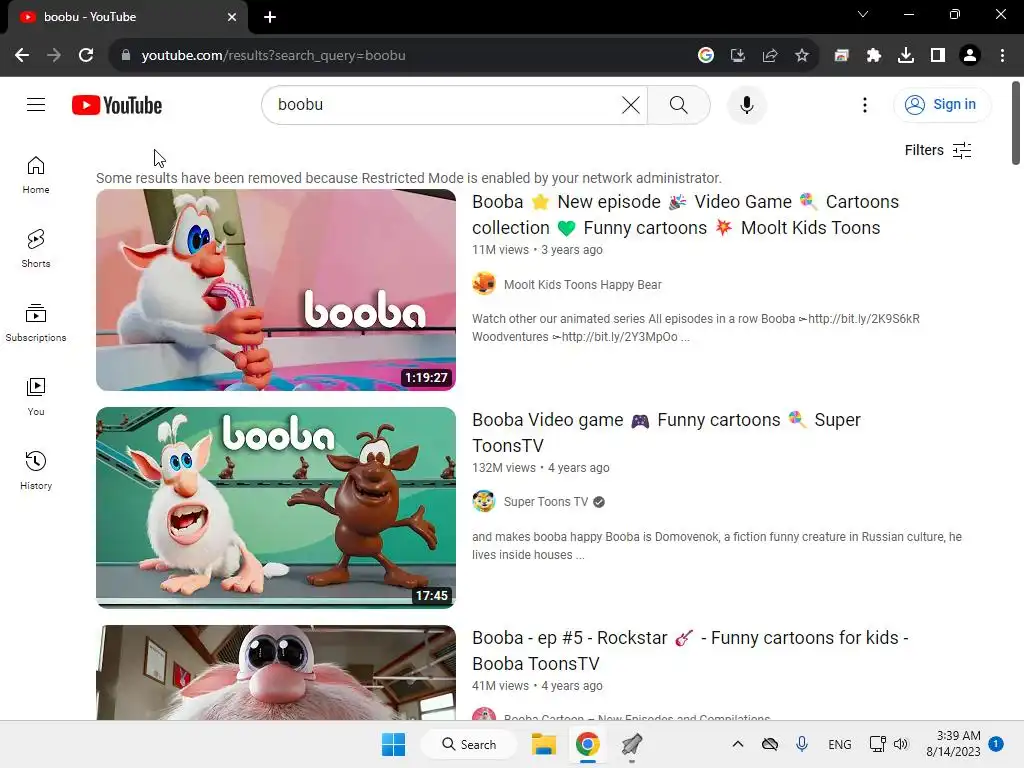
Task: Bookmark this page with the star
Action: (x=802, y=56)
